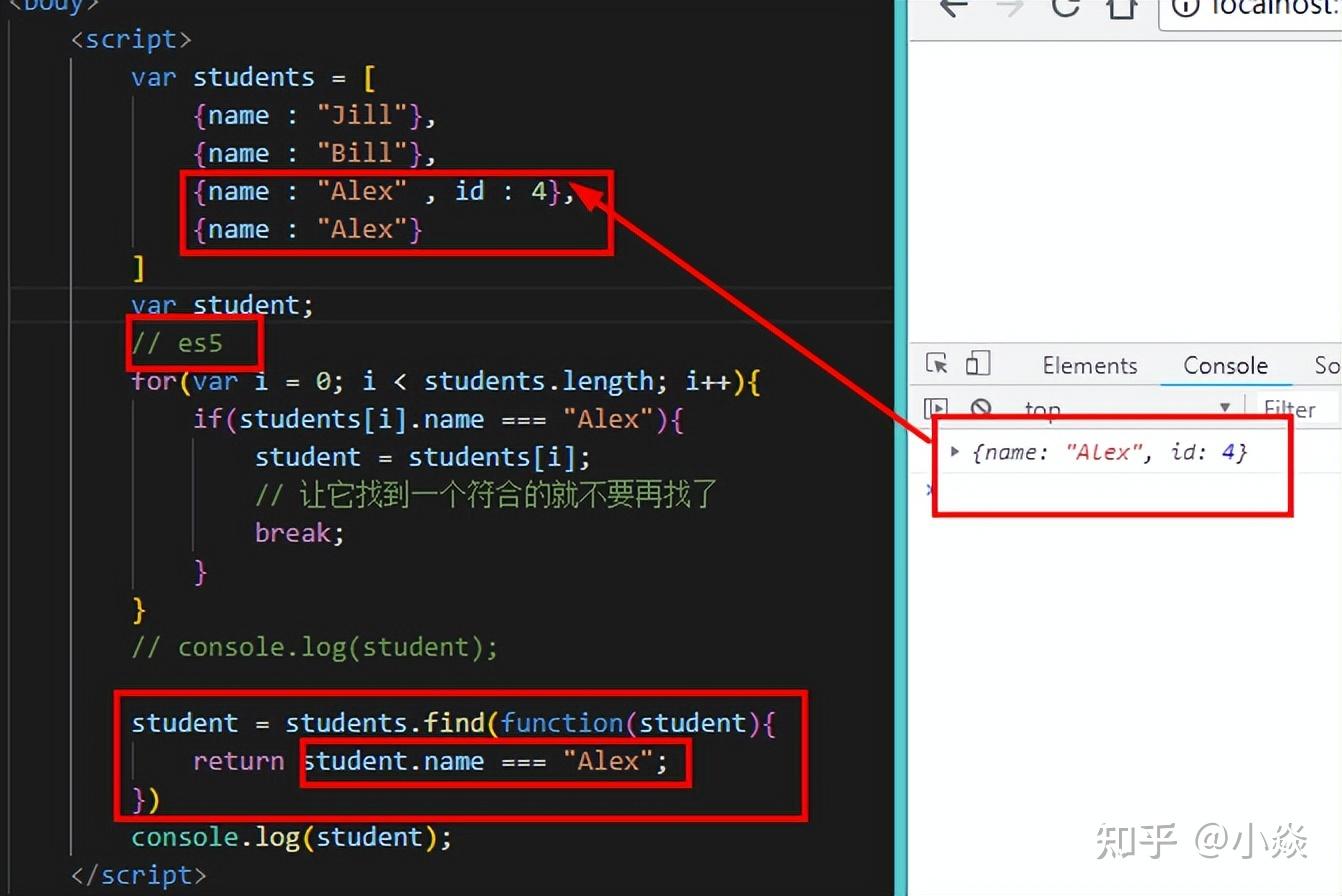
Task: Go back using the browser back arrow
Action: (x=954, y=8)
